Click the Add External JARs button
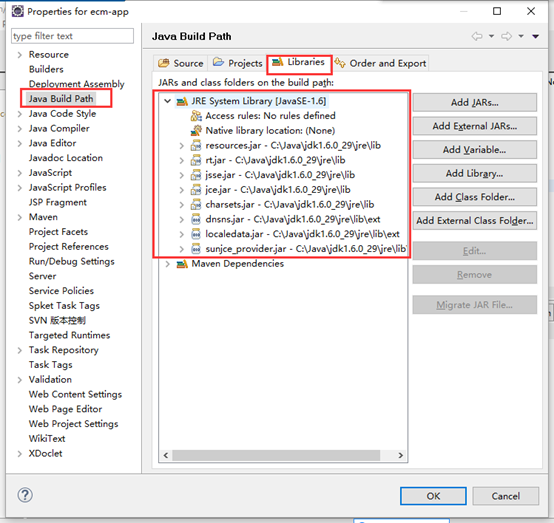This screenshot has width=554, height=523. pyautogui.click(x=475, y=126)
